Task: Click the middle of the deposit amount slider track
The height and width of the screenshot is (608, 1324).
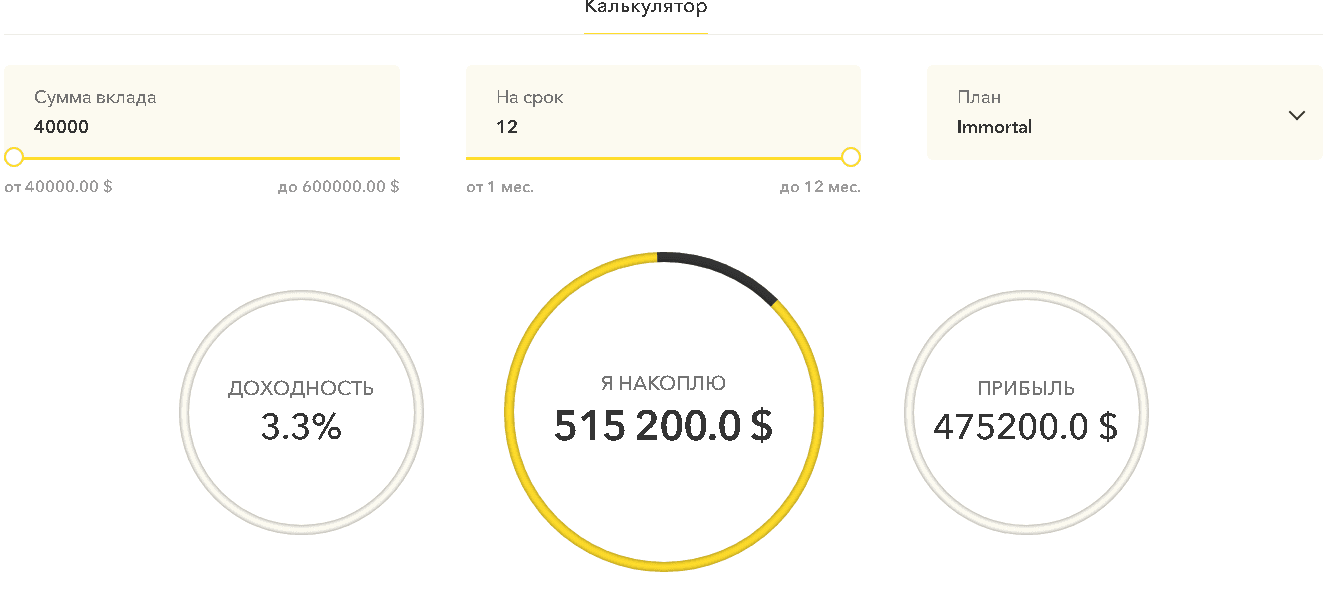Action: (202, 158)
